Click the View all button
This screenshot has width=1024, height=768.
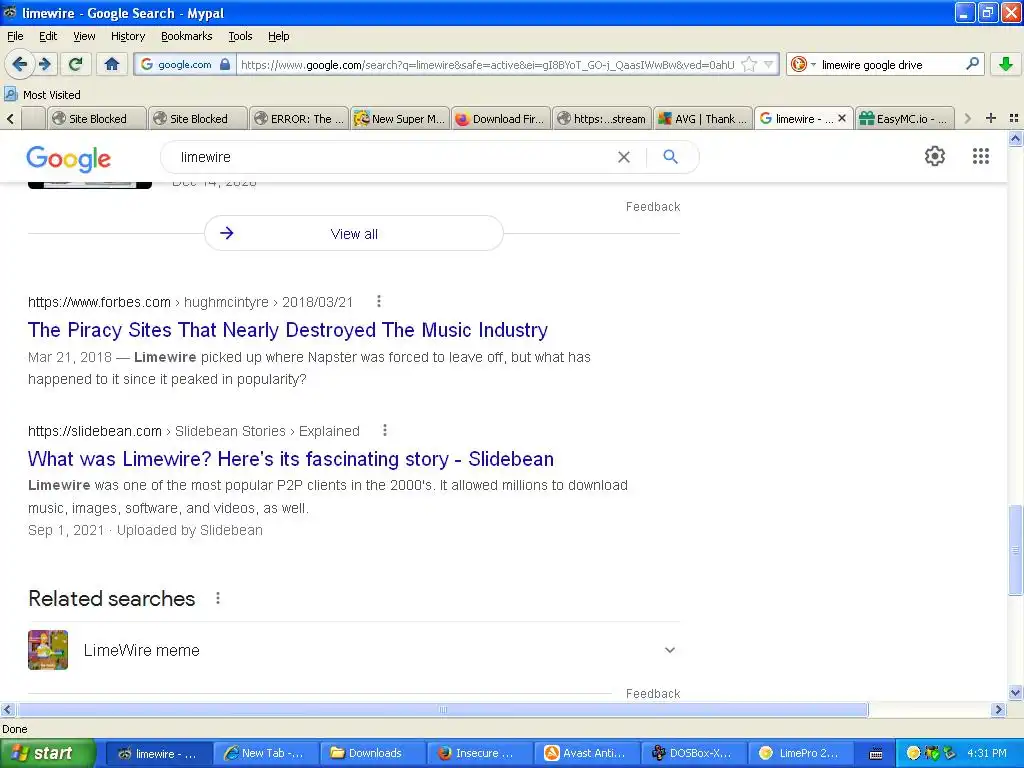pos(354,233)
